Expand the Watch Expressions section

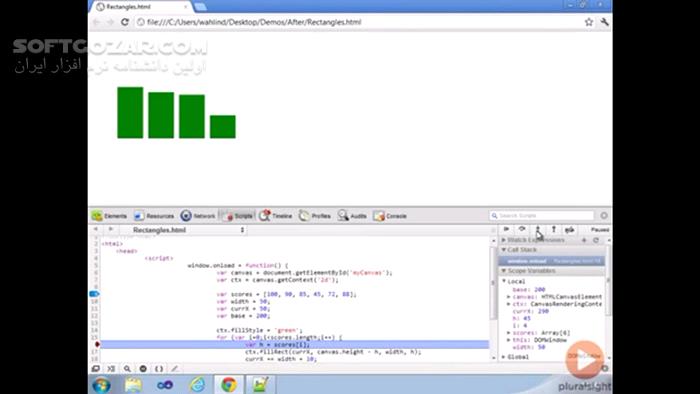point(504,240)
